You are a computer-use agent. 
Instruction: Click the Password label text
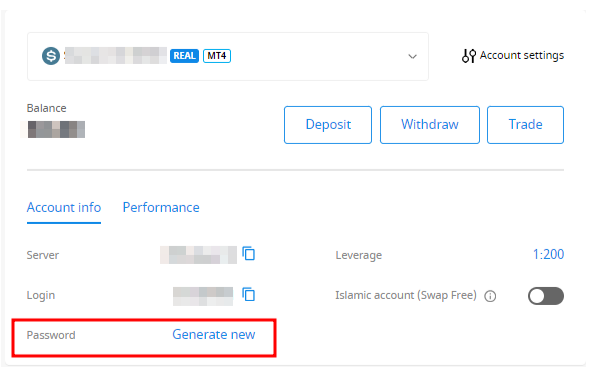tap(51, 335)
